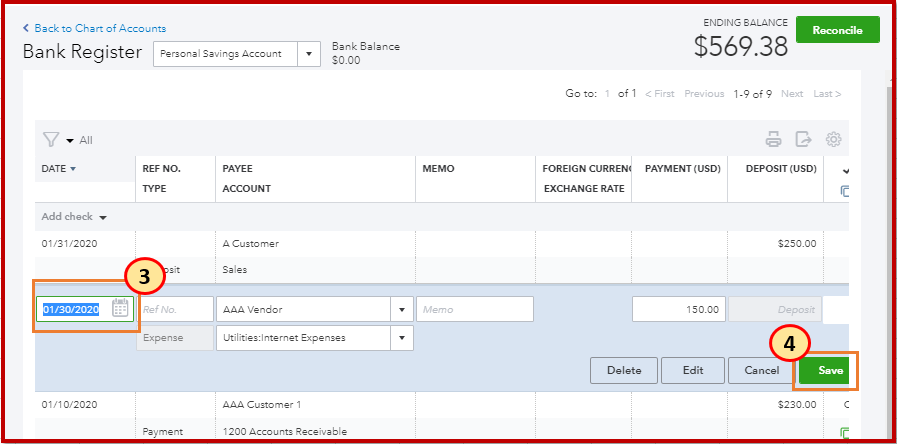
Task: Open the date picker calendar icon
Action: point(121,309)
